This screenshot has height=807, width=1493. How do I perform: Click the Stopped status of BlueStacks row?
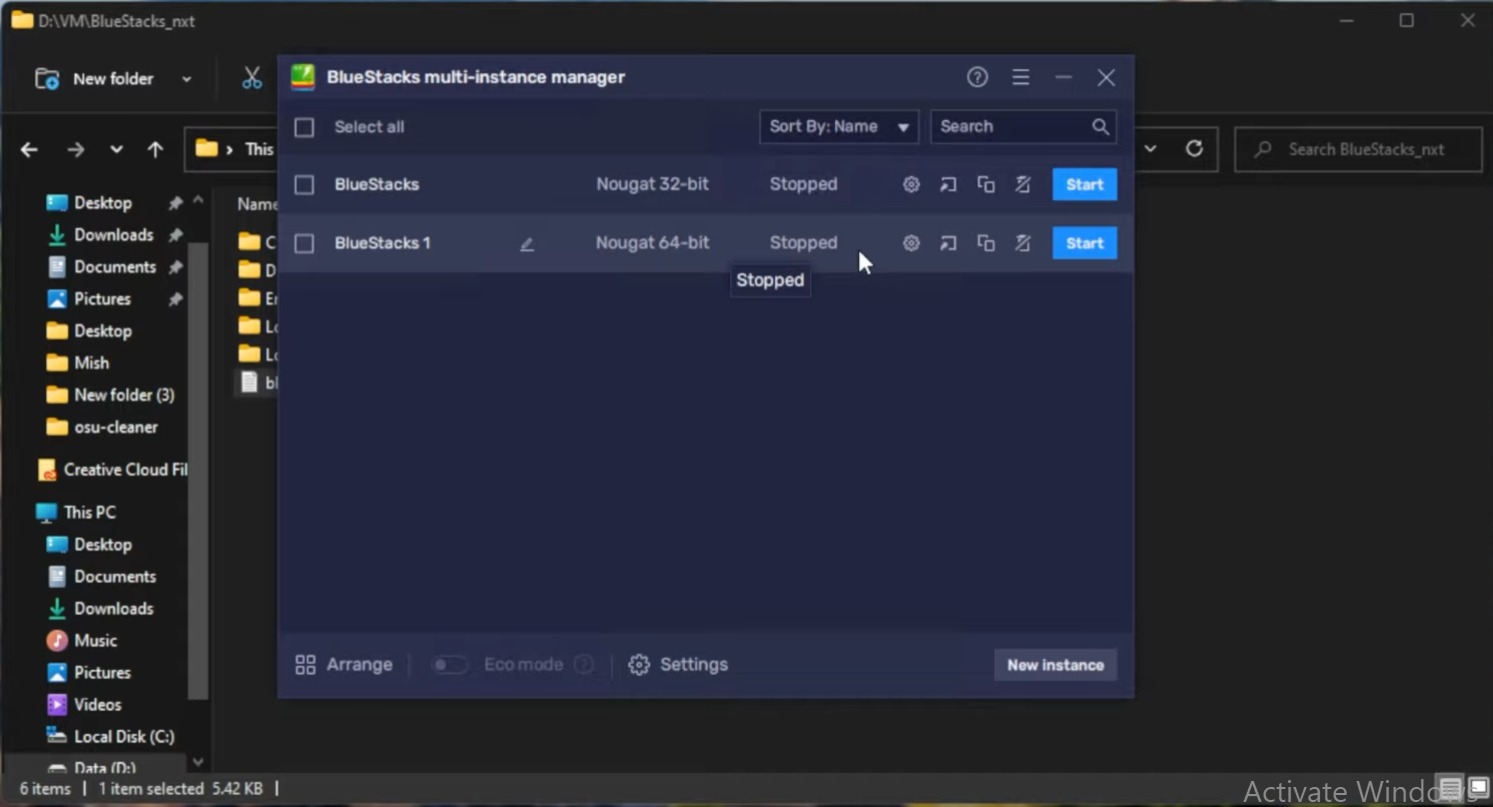803,185
